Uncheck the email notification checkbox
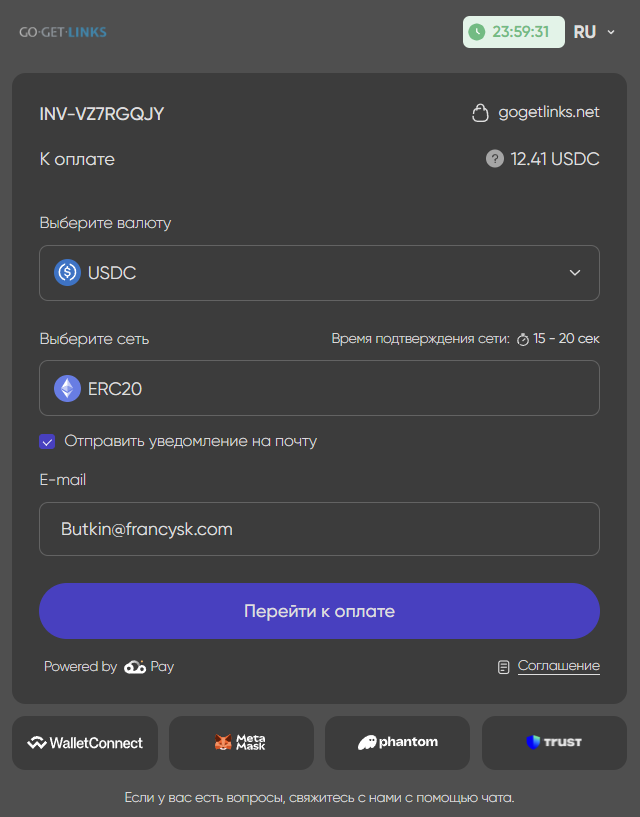The width and height of the screenshot is (640, 817). click(x=47, y=441)
